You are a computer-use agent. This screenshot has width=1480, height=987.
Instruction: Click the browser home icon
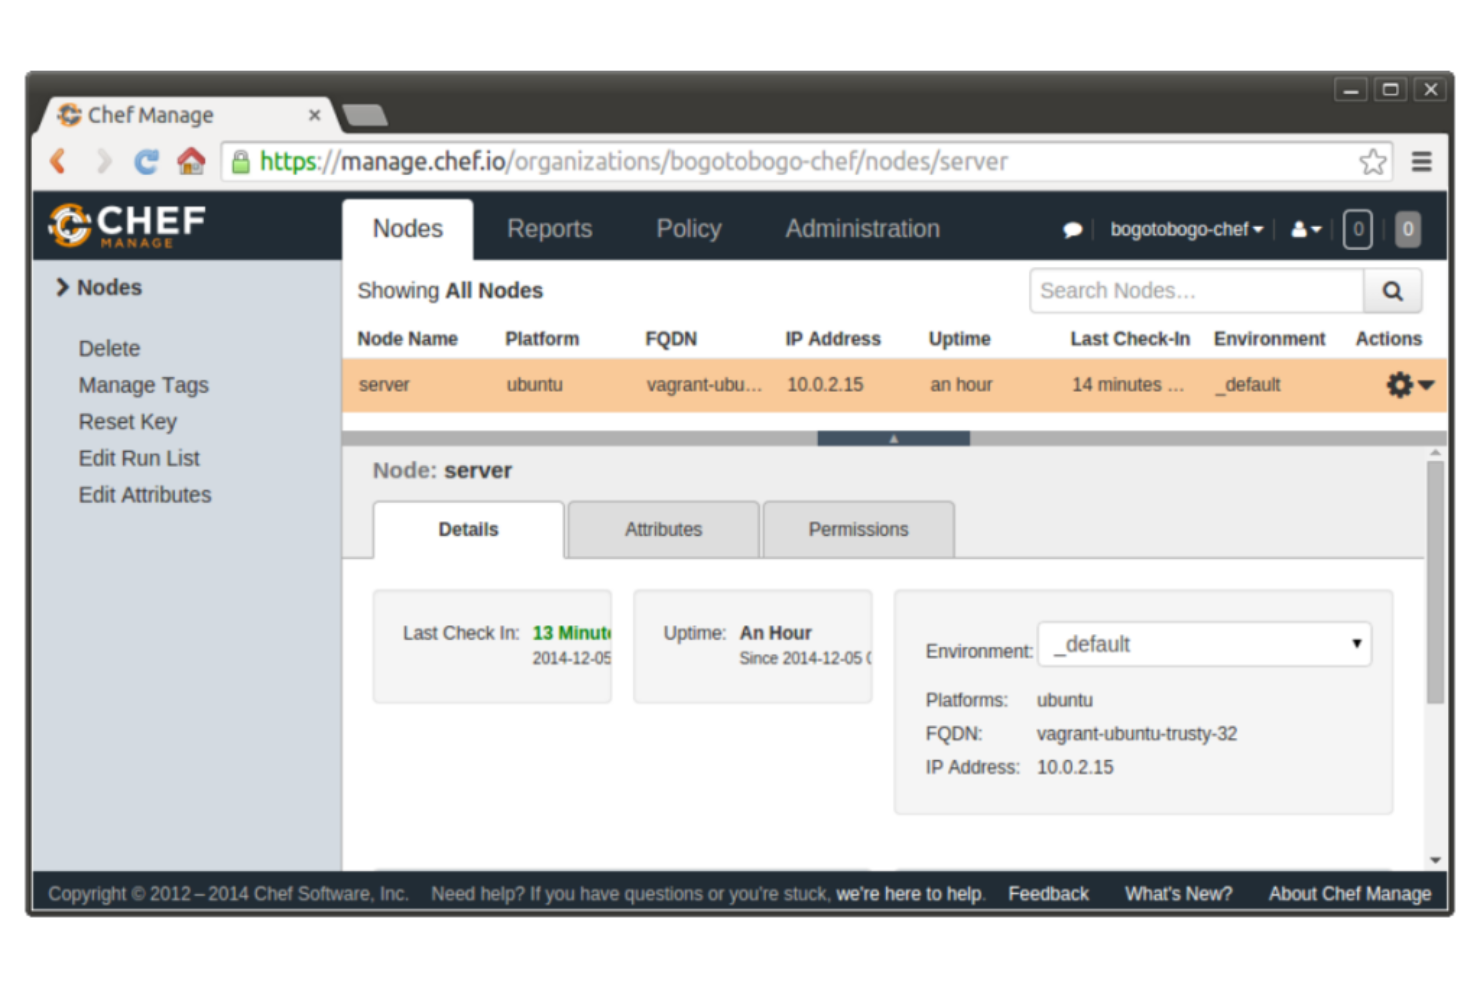[192, 161]
